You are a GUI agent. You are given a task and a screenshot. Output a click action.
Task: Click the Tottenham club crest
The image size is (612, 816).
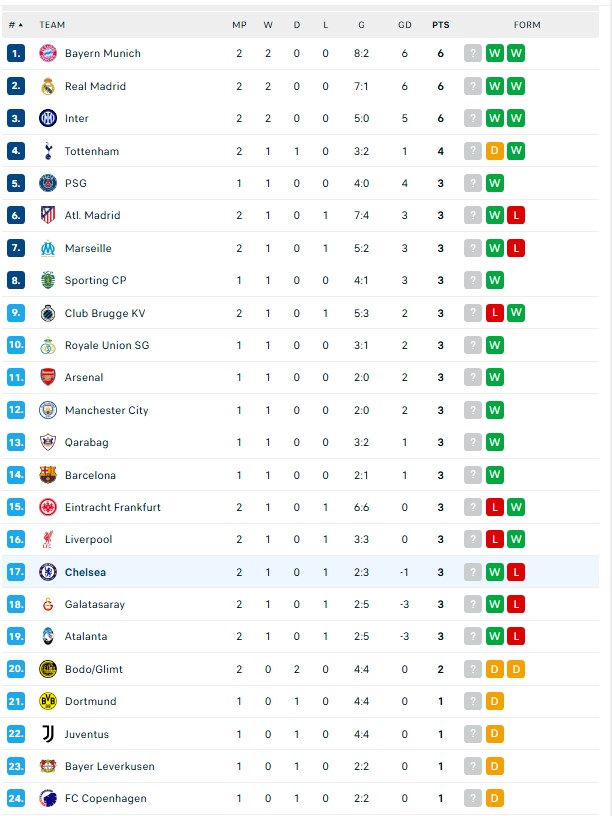tap(47, 151)
